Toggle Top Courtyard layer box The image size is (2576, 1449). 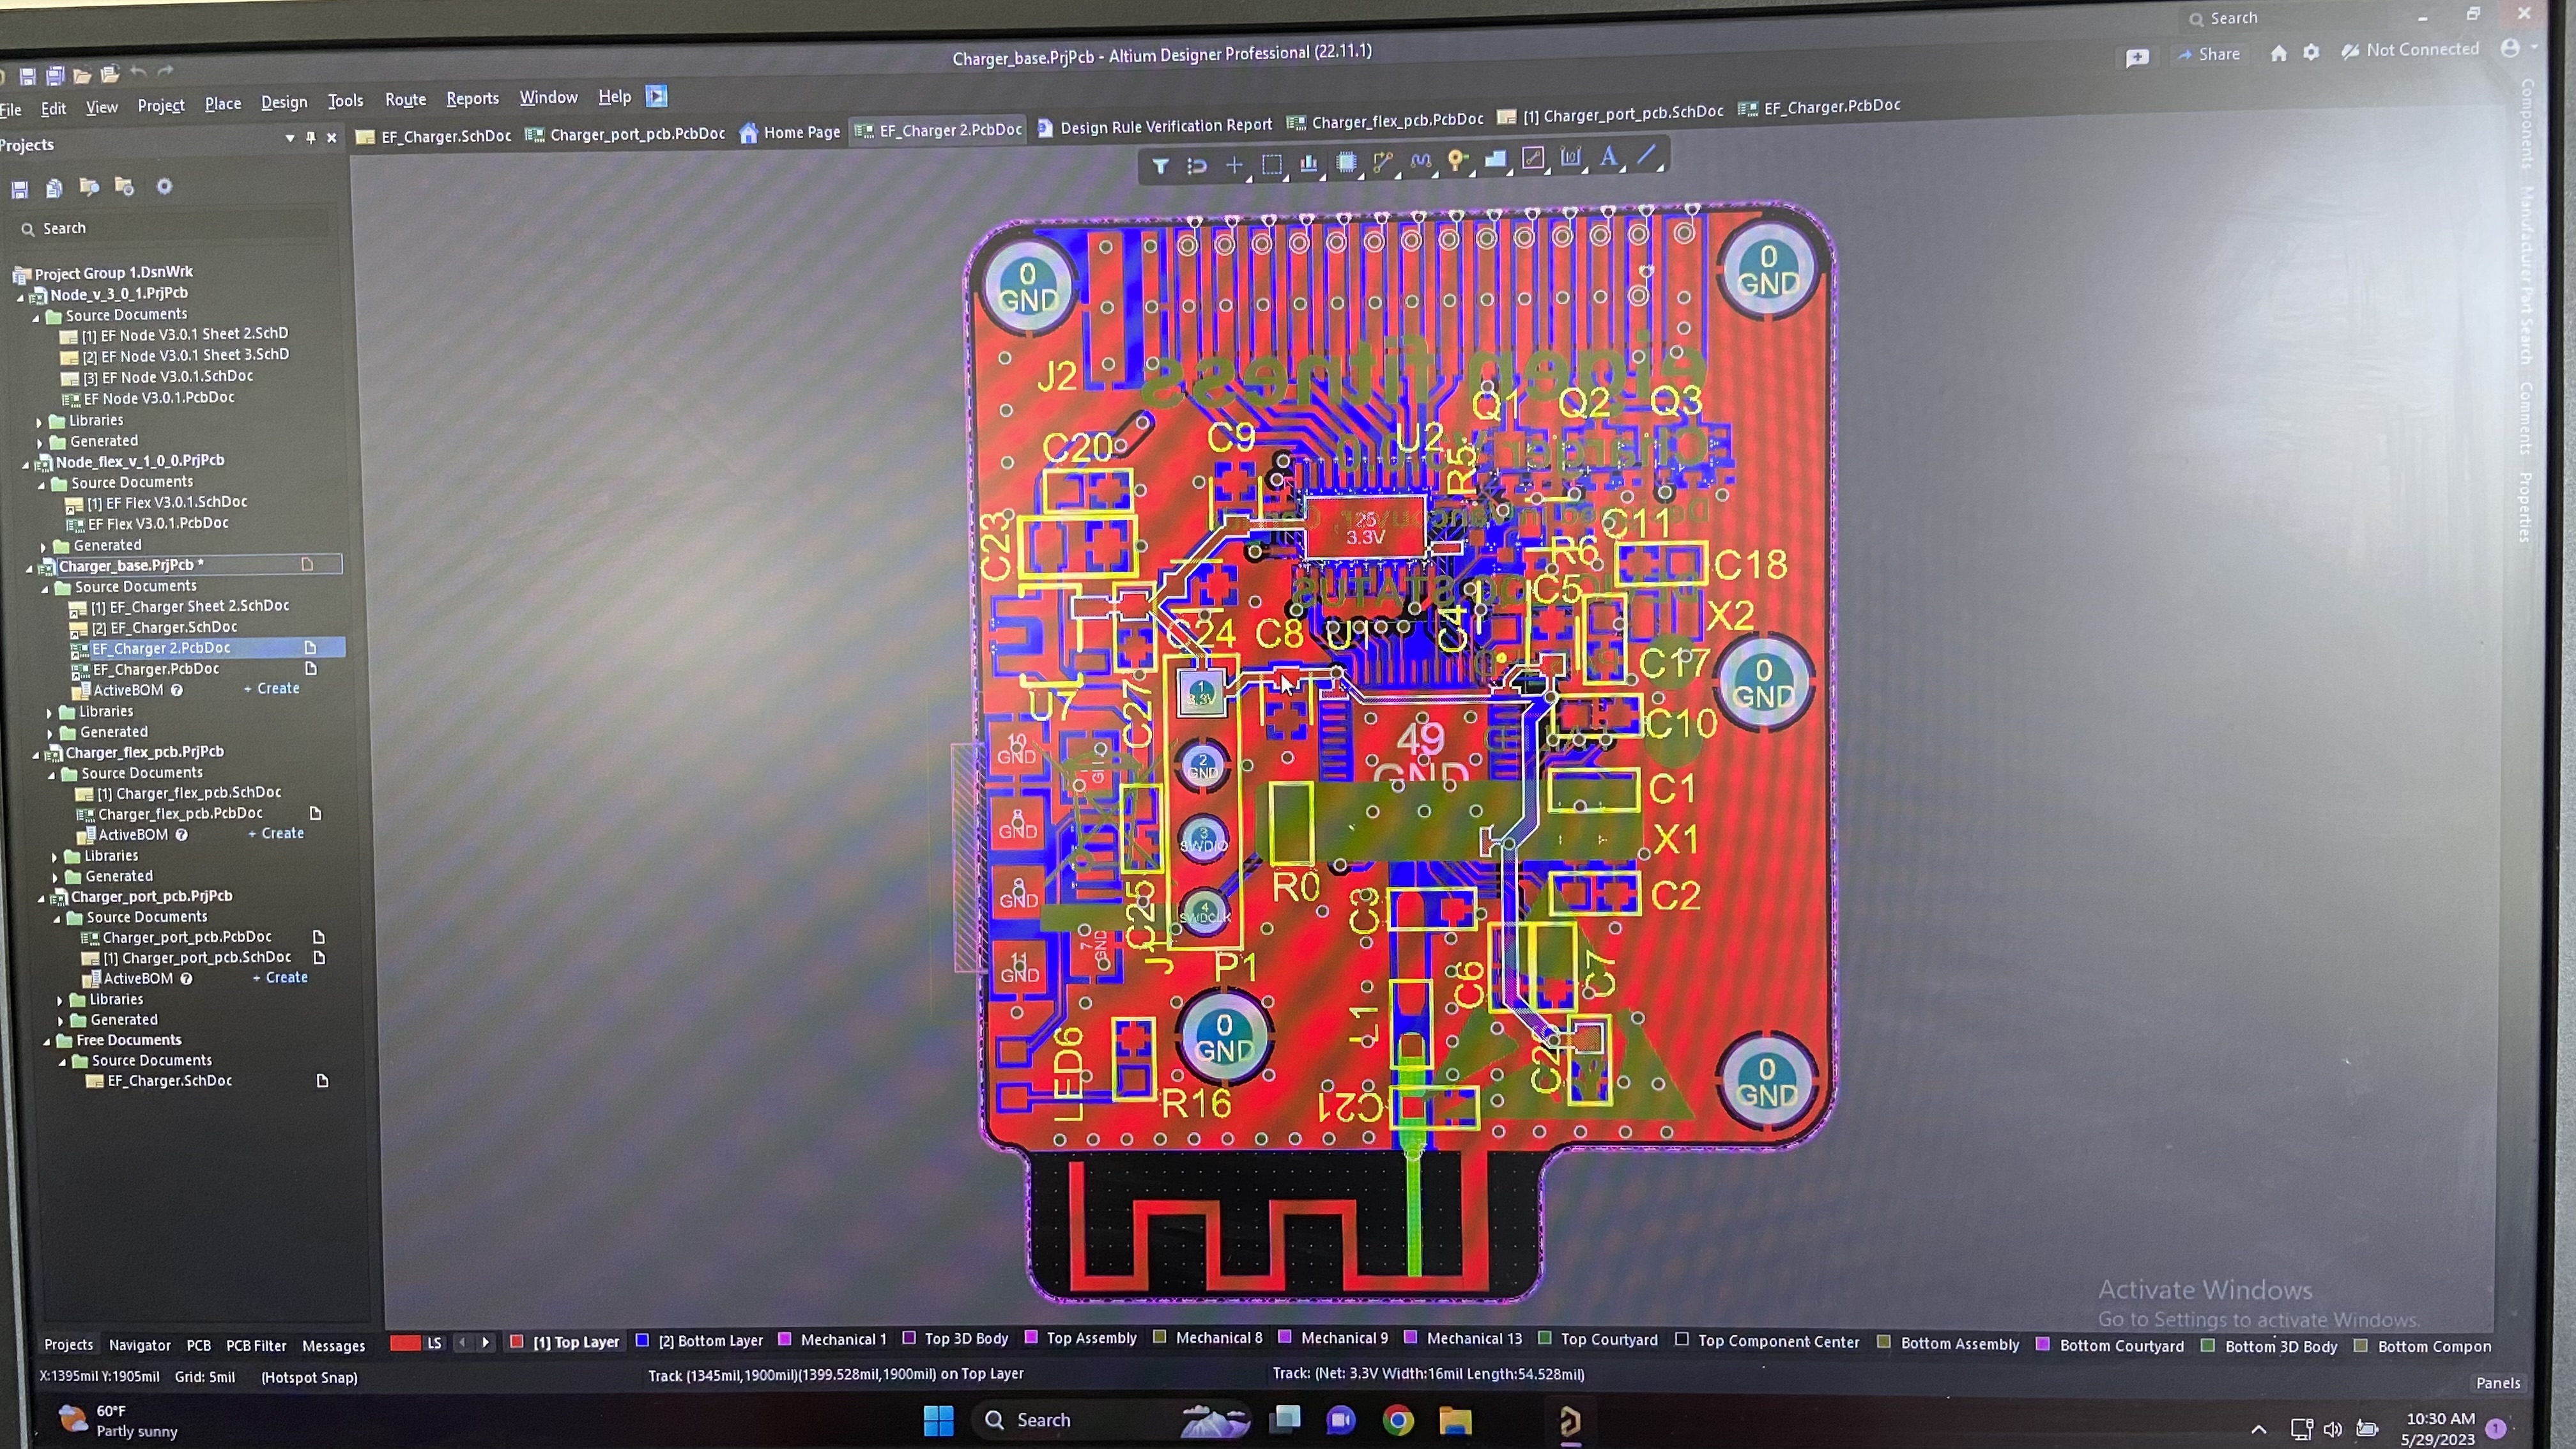1545,1338
